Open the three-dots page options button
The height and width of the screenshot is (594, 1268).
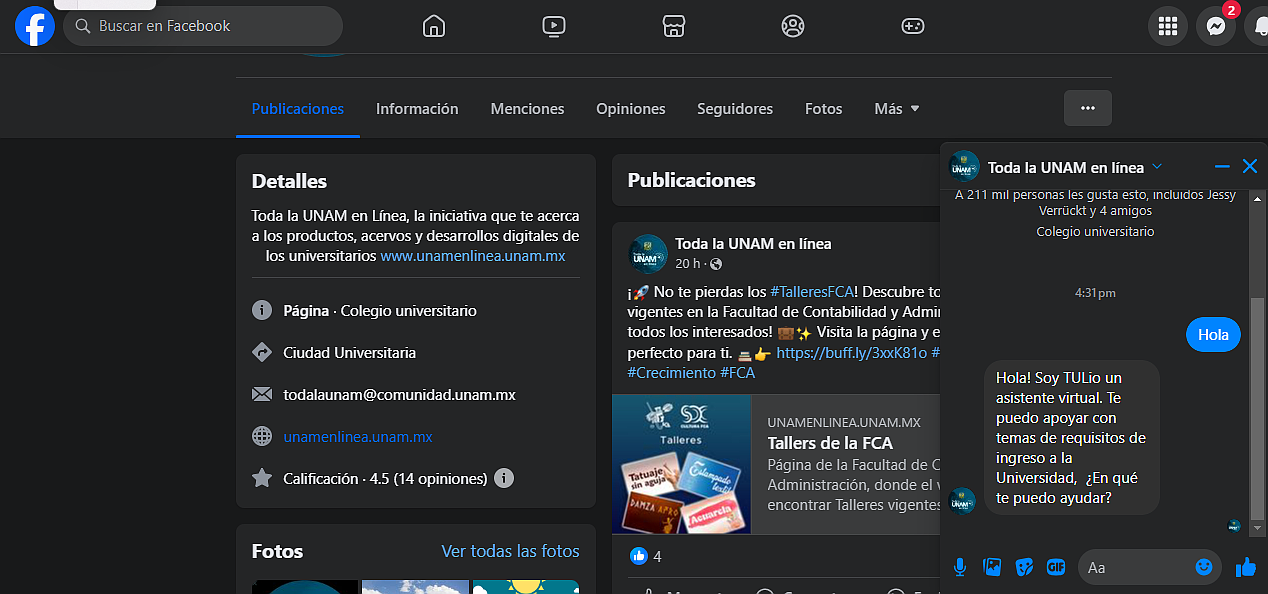(x=1088, y=108)
